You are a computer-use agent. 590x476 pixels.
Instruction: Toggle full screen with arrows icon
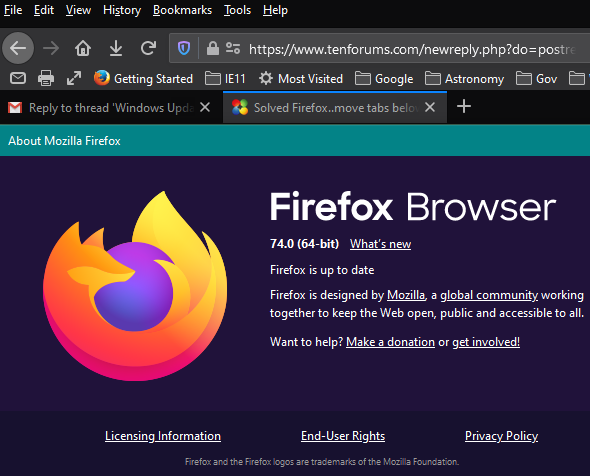(74, 78)
